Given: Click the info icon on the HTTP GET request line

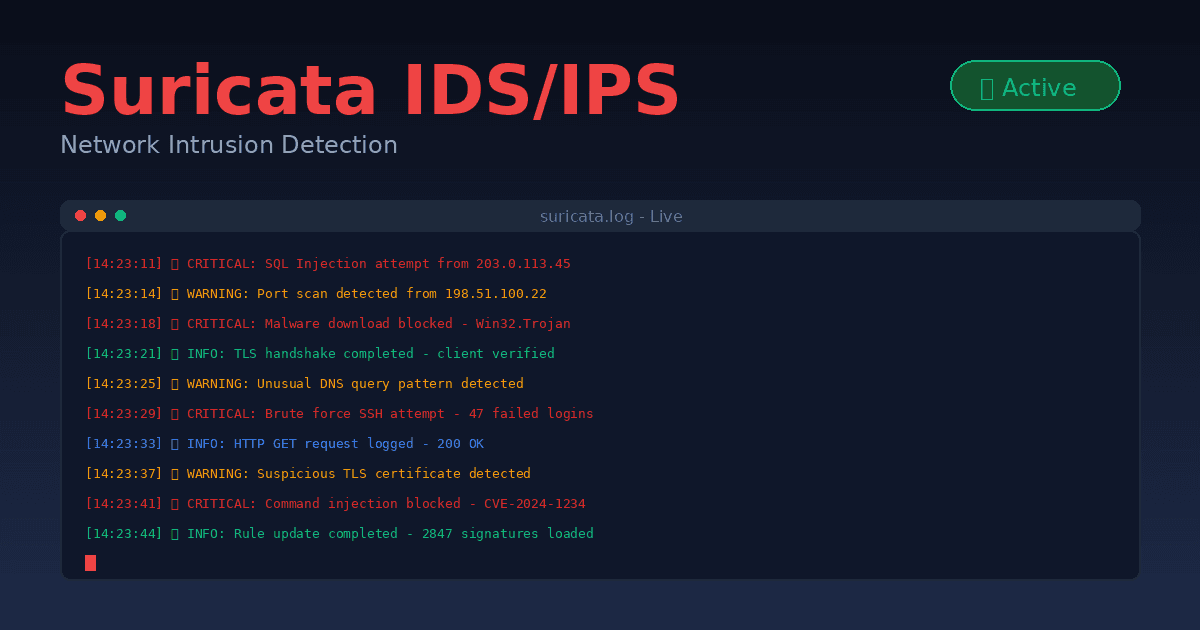Looking at the screenshot, I should point(174,443).
